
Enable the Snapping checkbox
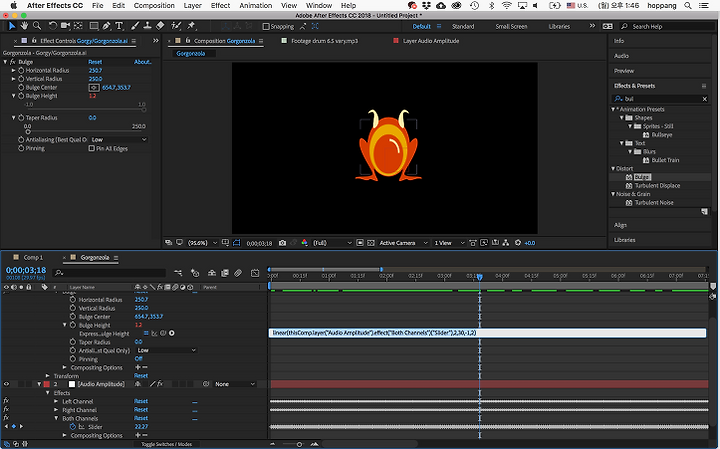266,27
